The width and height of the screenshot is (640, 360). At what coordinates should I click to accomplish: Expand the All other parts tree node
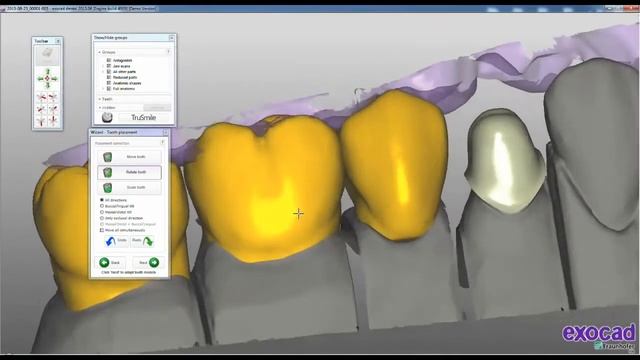(x=103, y=71)
